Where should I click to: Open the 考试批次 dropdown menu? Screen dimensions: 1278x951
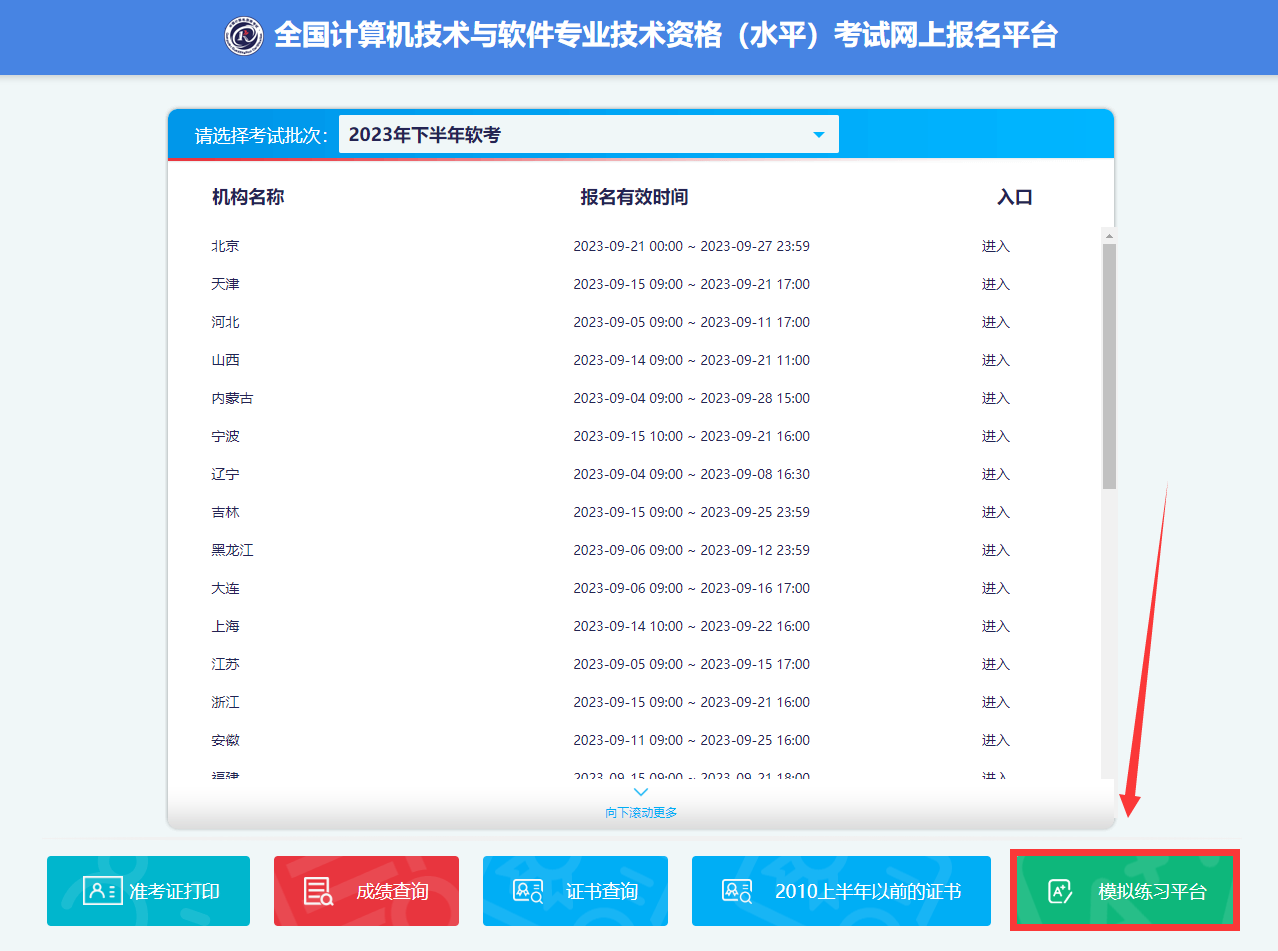pos(588,133)
